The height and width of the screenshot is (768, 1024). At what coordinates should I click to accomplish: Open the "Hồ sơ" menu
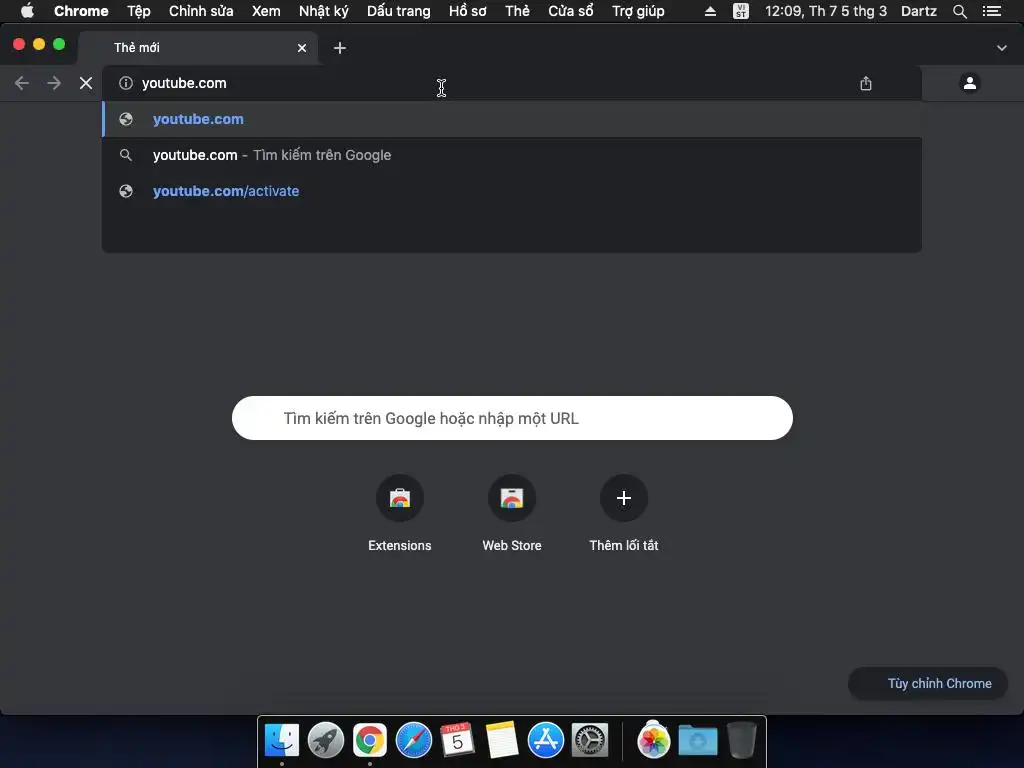coord(468,11)
